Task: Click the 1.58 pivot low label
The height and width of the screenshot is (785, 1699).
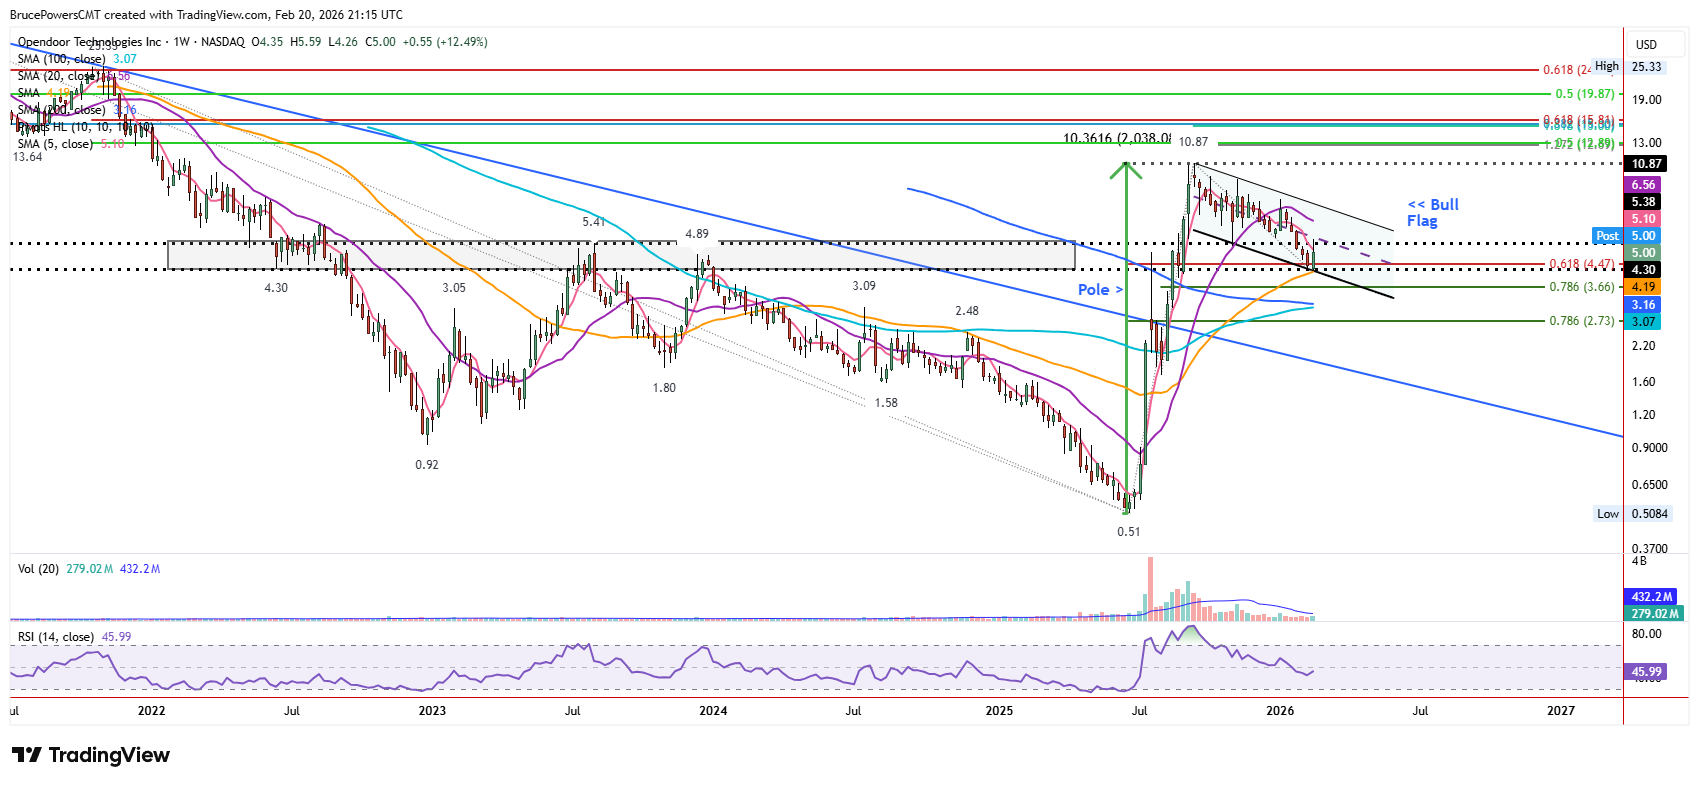Action: pos(886,403)
